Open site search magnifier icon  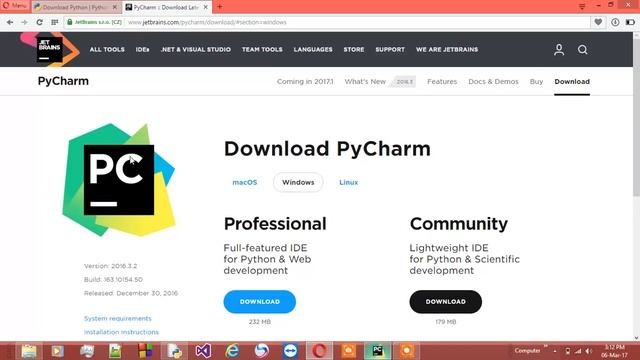coord(582,50)
